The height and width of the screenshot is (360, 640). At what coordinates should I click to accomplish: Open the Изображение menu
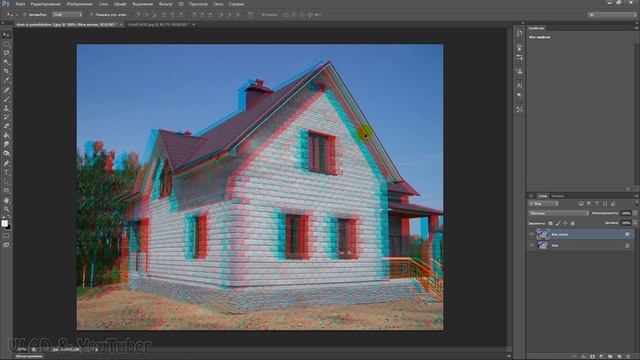tap(80, 4)
